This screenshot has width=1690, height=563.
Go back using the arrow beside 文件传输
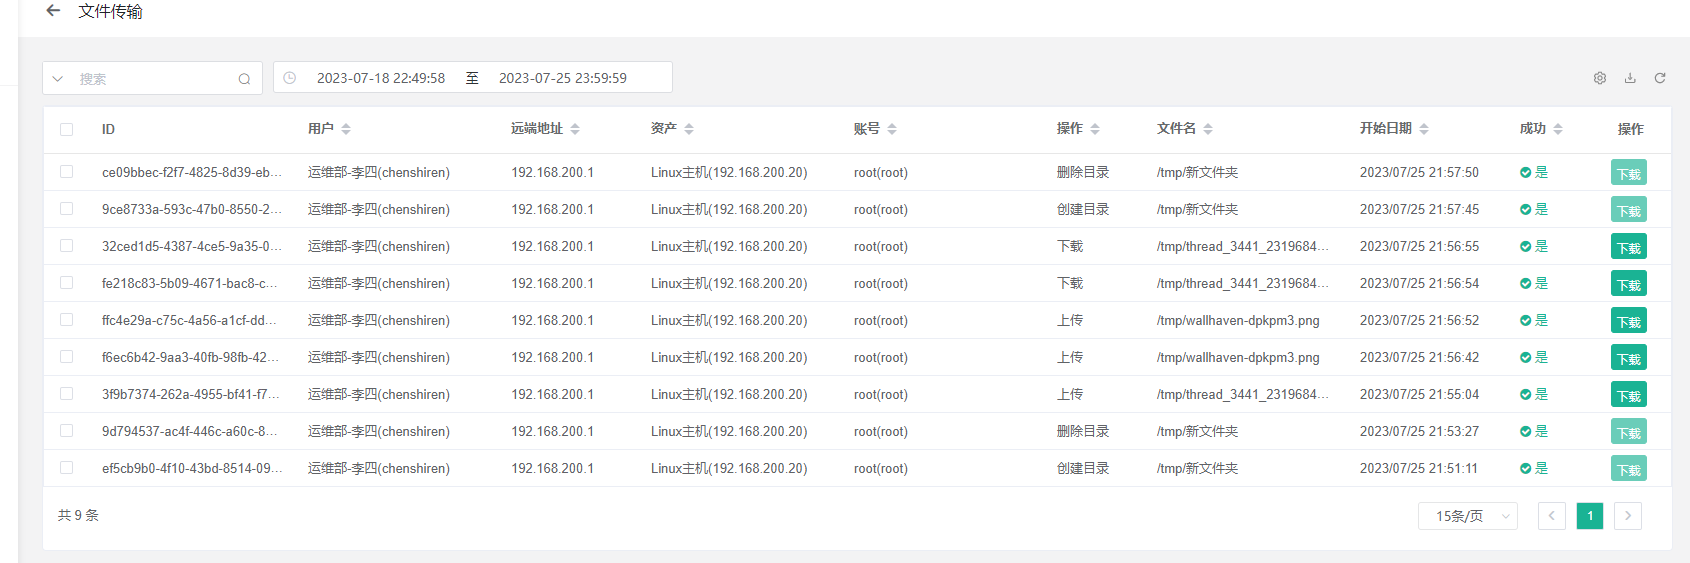click(54, 11)
